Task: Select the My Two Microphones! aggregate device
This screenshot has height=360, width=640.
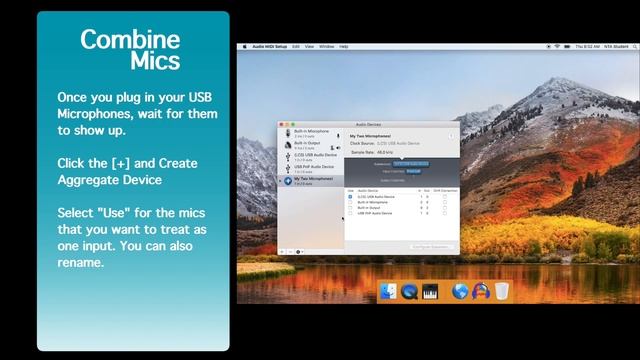Action: (311, 180)
